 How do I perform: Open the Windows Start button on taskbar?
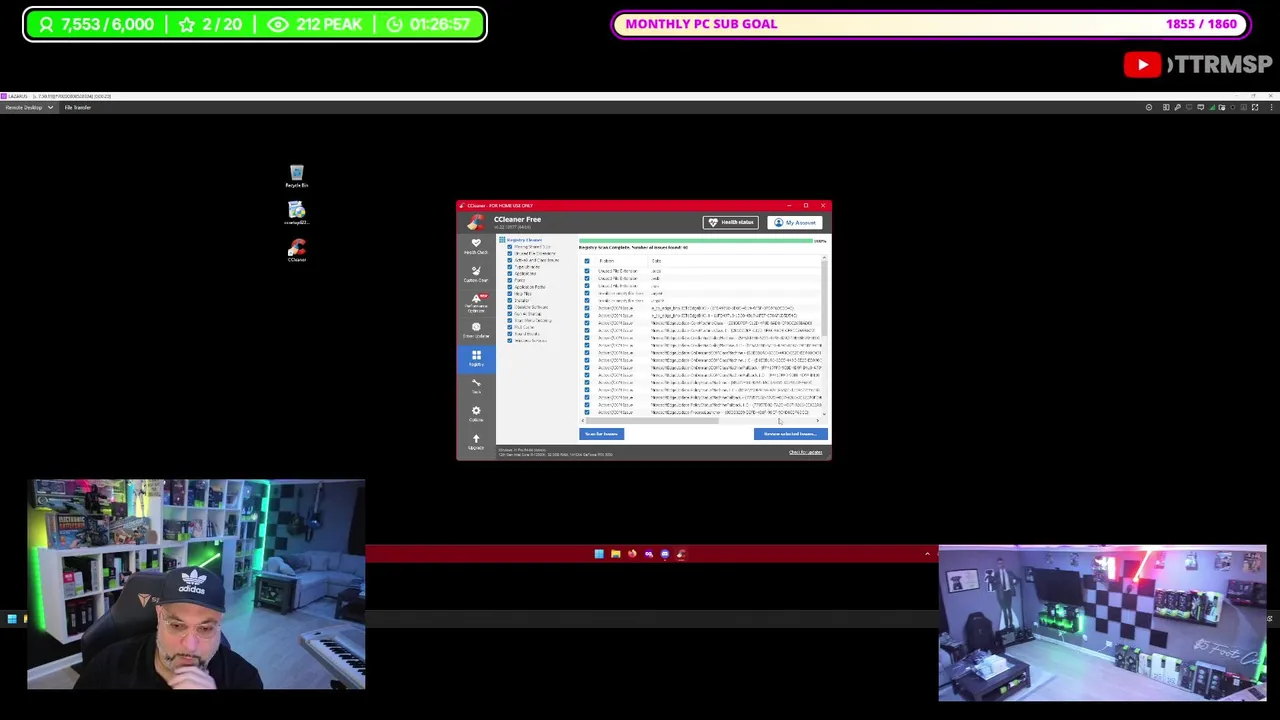(x=599, y=554)
